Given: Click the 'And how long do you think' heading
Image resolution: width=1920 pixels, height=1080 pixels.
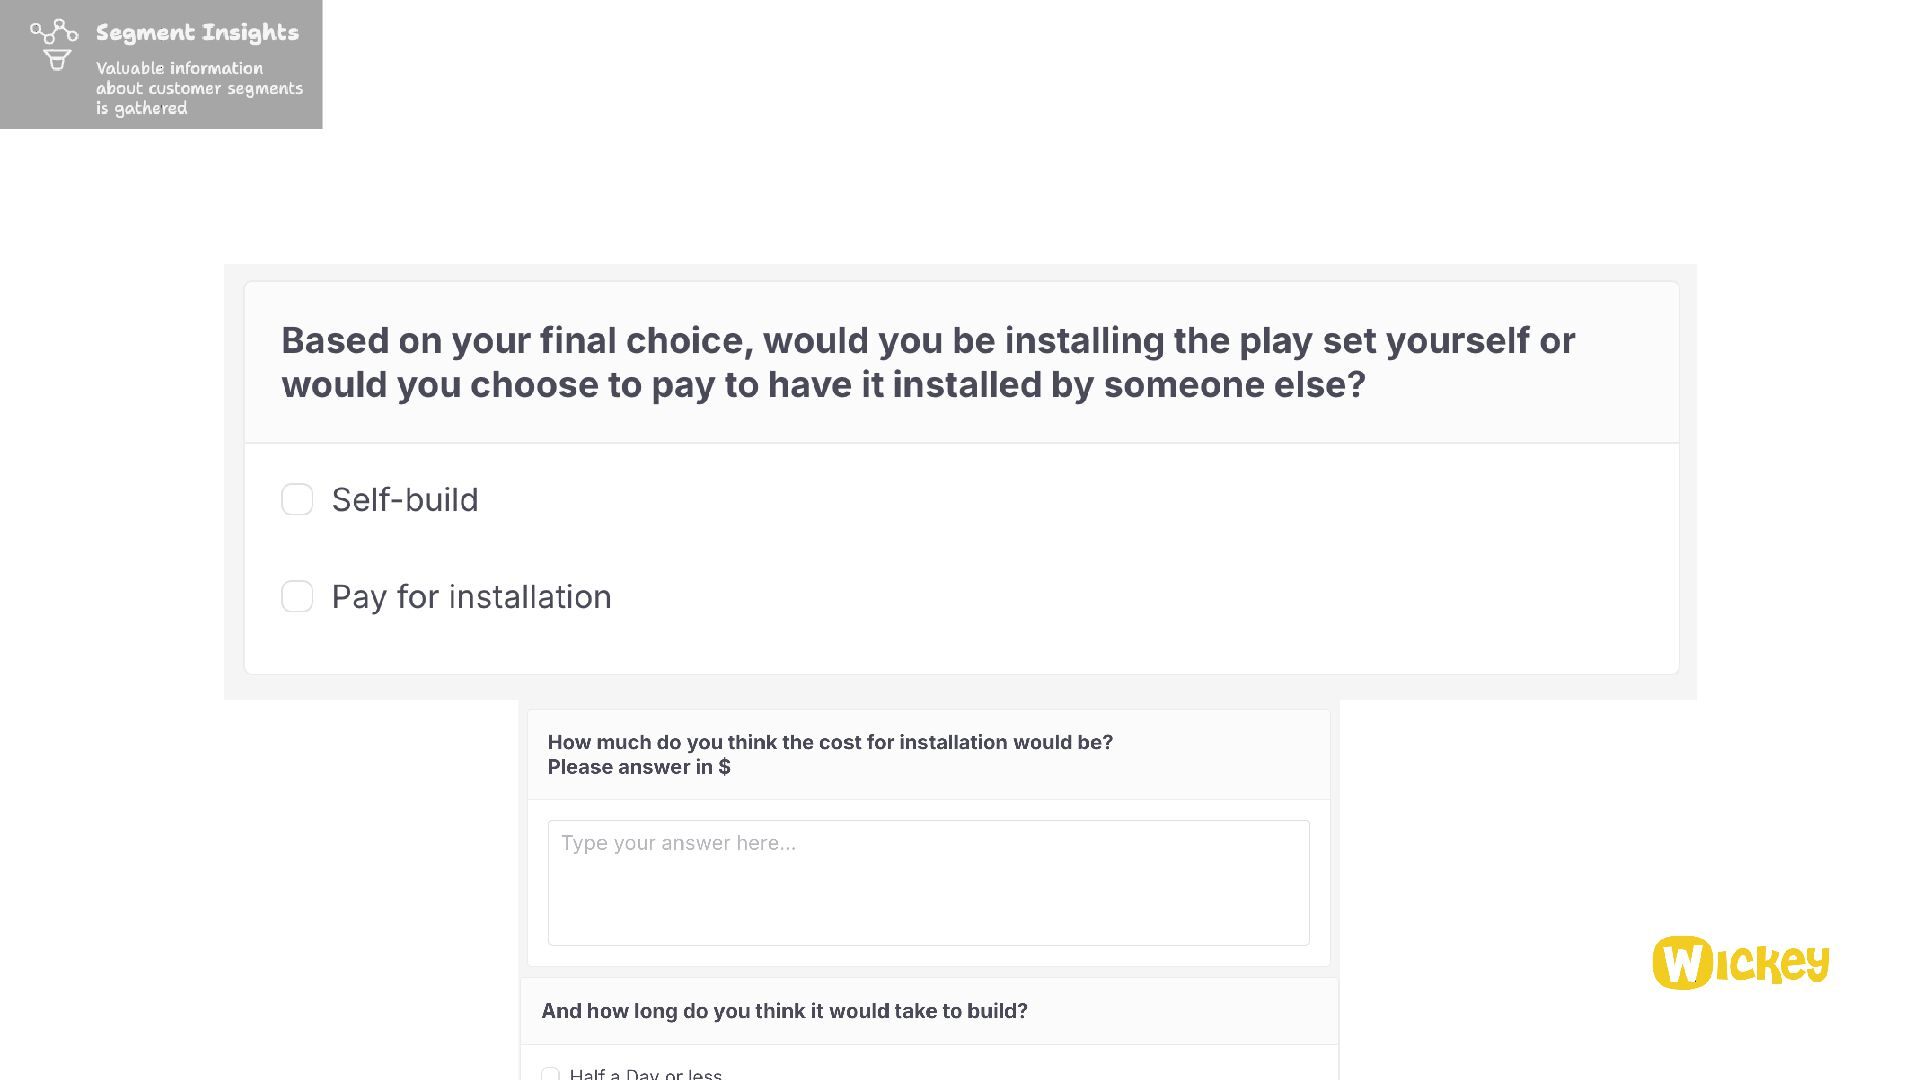Looking at the screenshot, I should point(784,1011).
